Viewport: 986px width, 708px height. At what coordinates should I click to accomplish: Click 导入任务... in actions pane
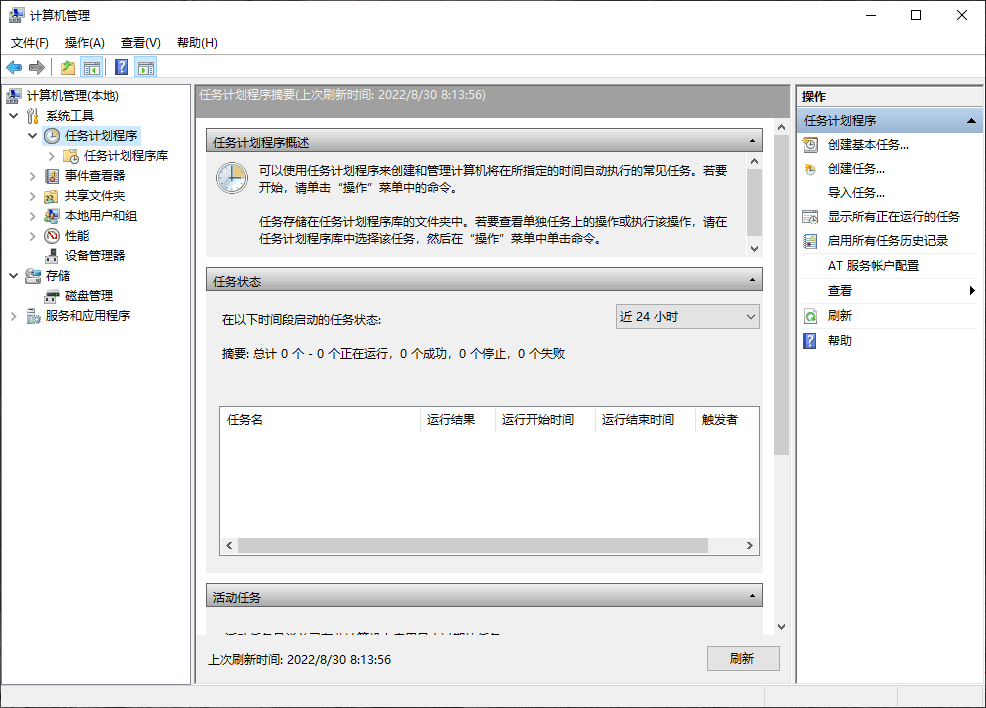856,192
